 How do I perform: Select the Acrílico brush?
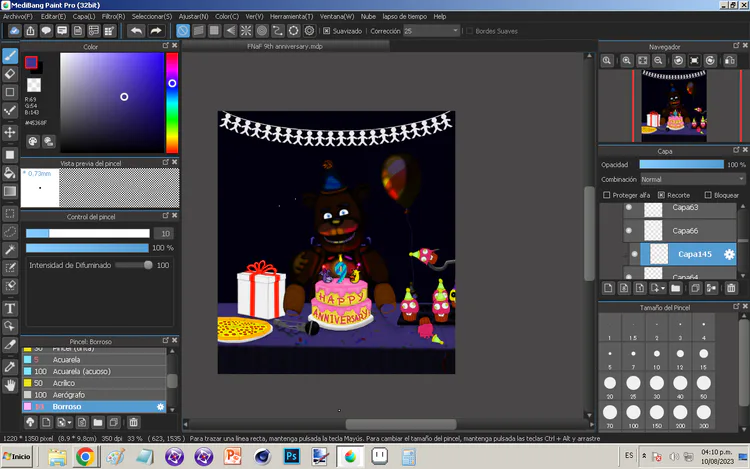point(94,383)
